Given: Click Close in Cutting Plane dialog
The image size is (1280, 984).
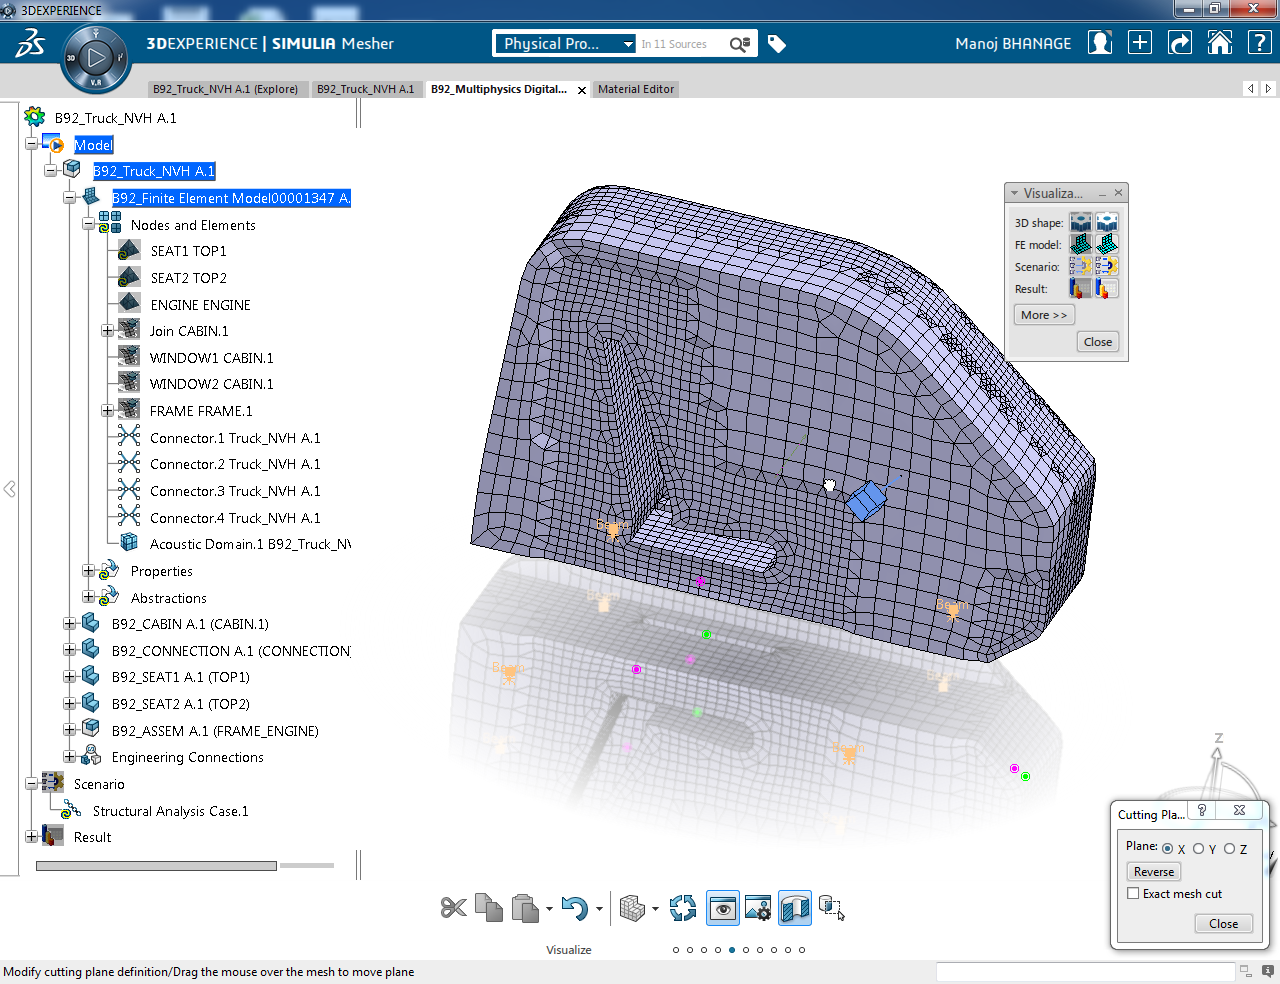Looking at the screenshot, I should pos(1223,924).
